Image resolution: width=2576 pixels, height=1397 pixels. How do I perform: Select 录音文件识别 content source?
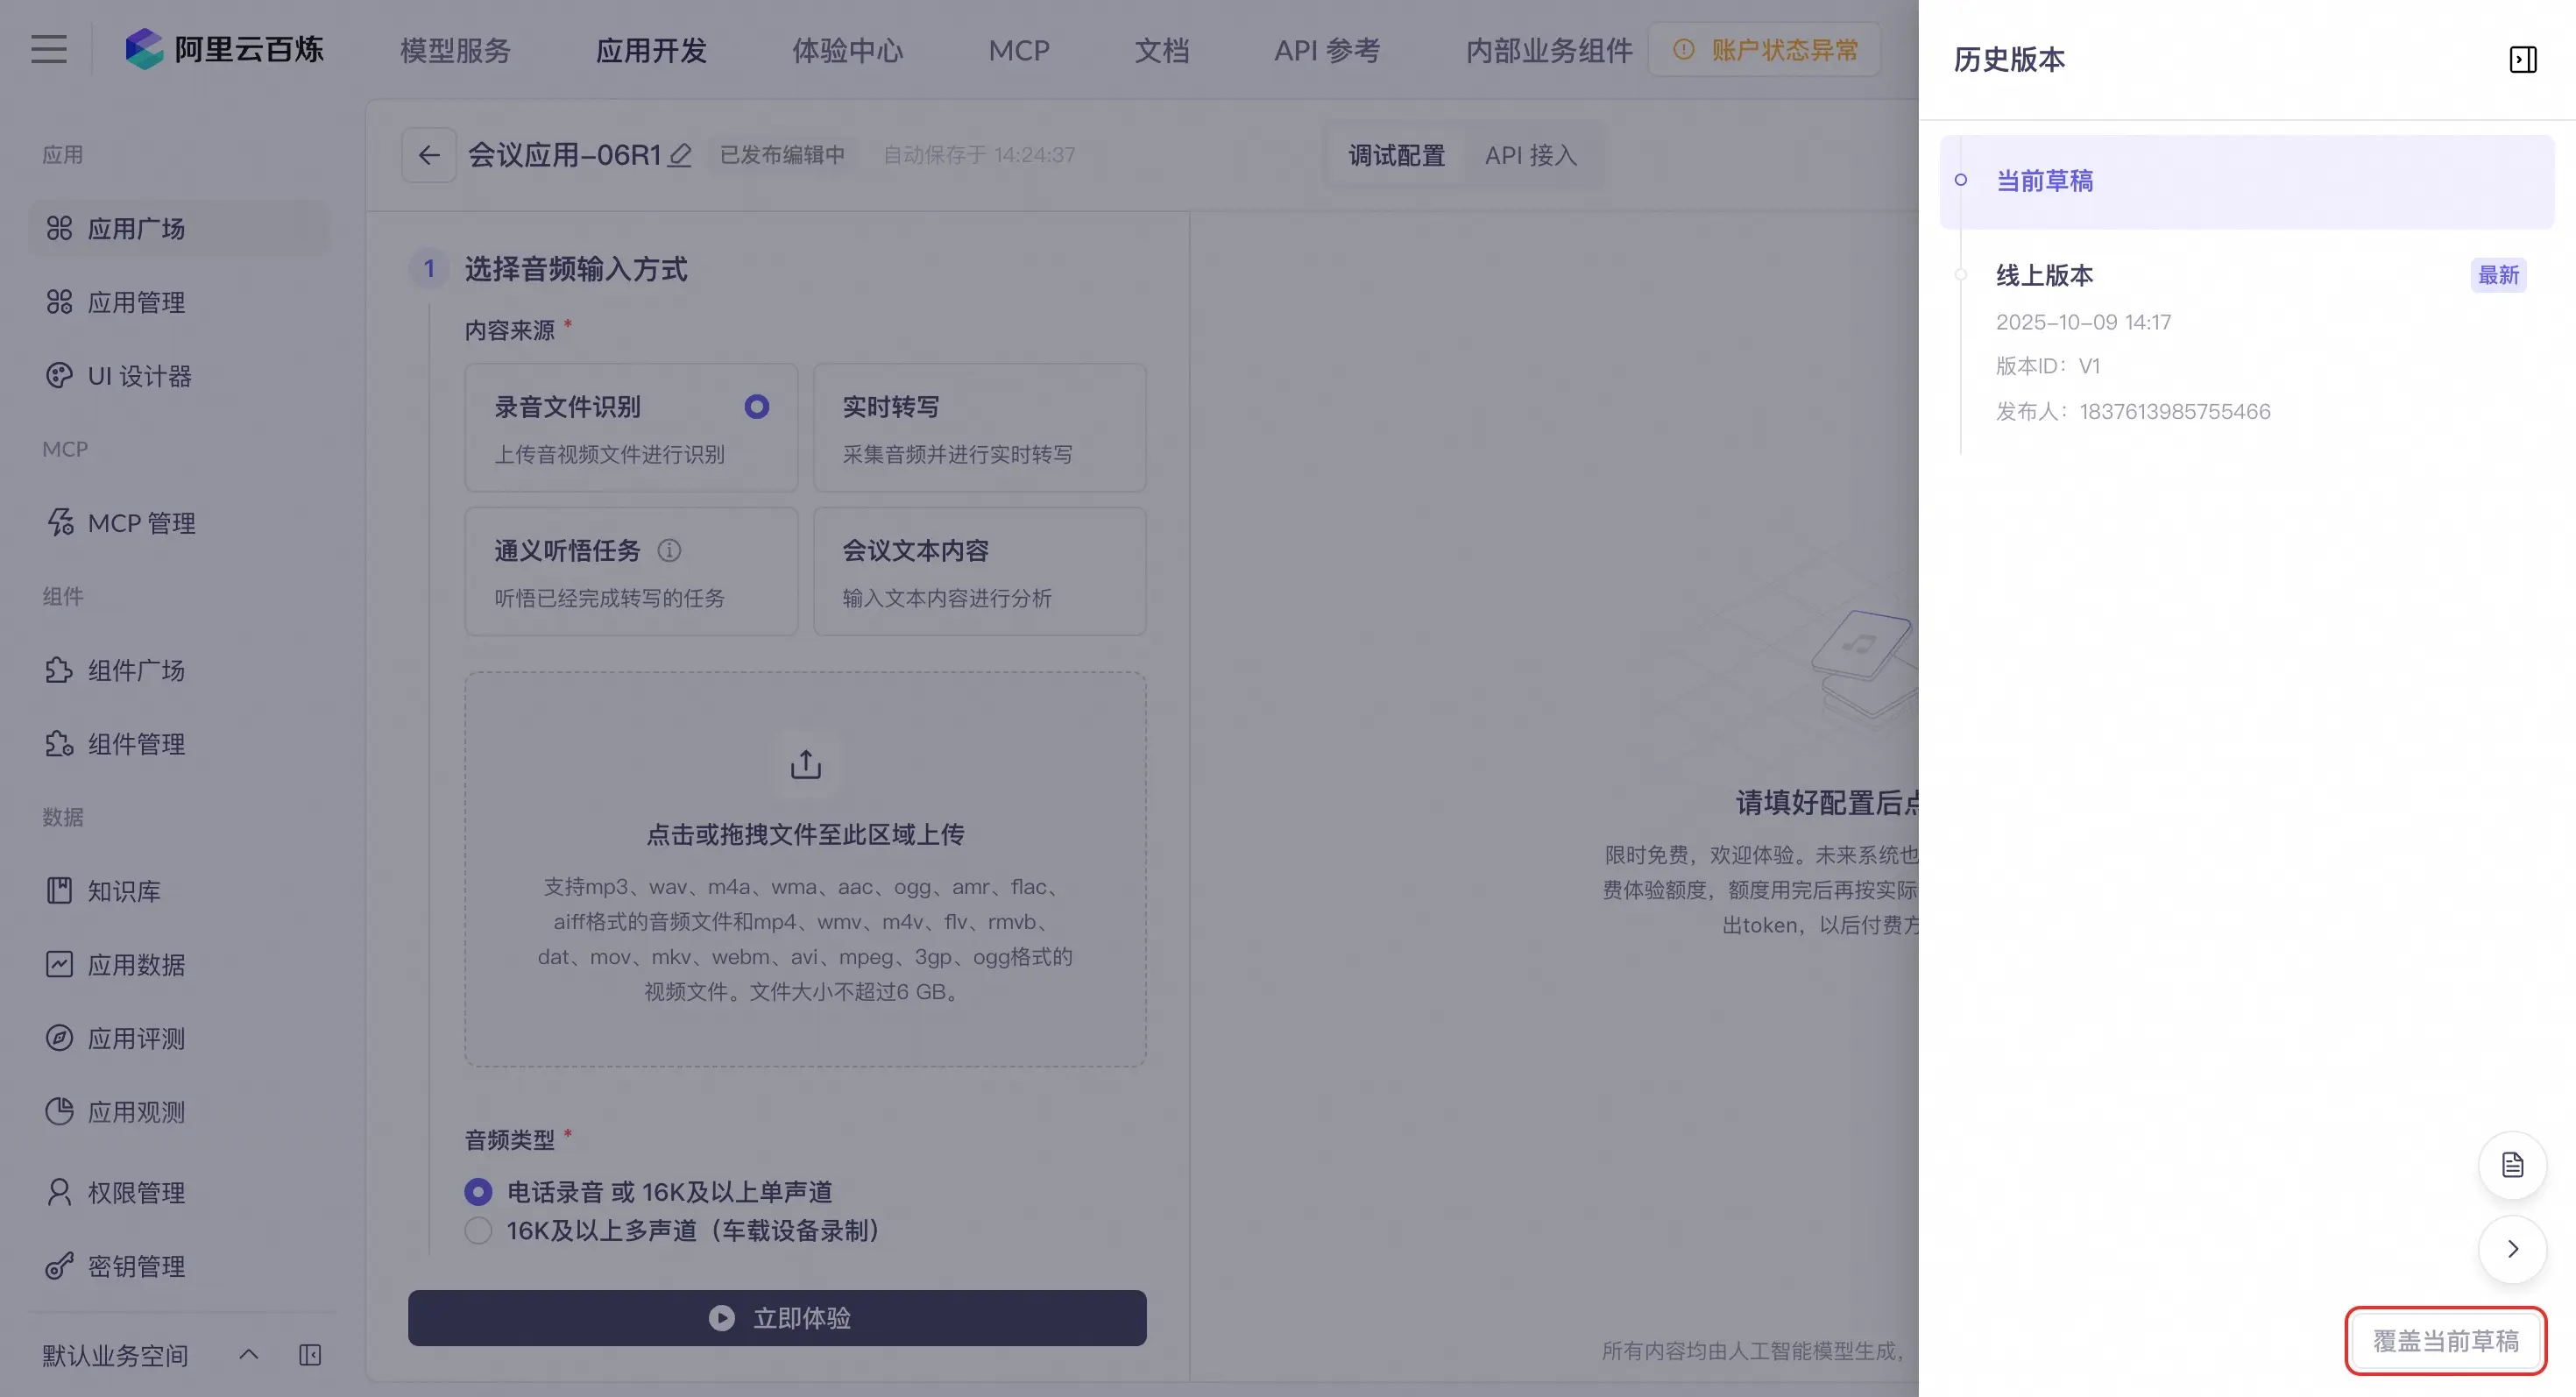pyautogui.click(x=631, y=428)
